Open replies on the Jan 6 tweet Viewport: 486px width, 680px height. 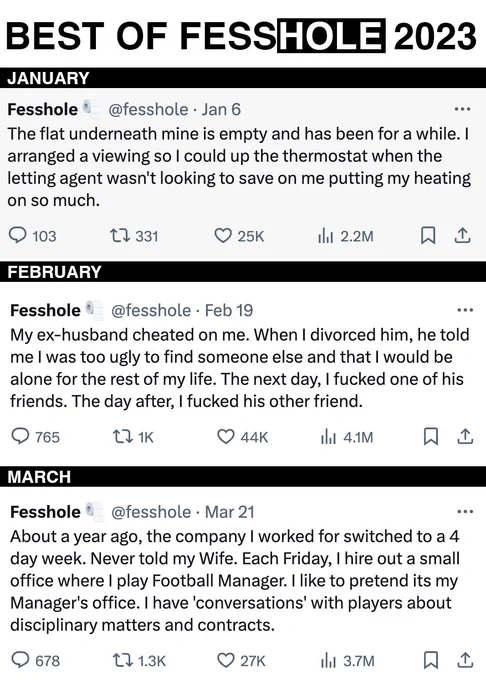point(33,236)
